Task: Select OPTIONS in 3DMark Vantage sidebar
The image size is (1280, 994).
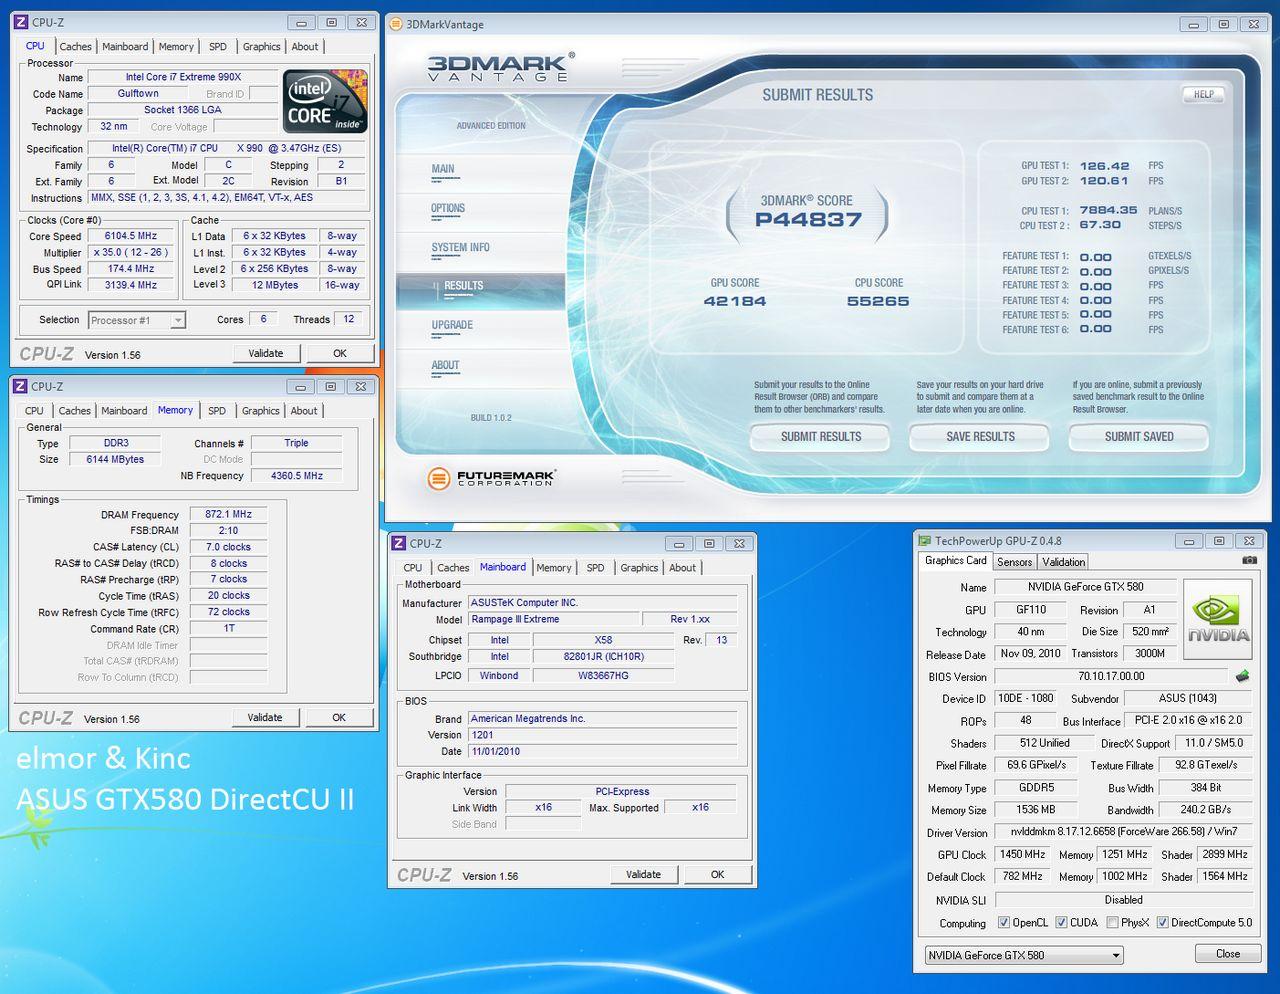Action: (x=448, y=208)
